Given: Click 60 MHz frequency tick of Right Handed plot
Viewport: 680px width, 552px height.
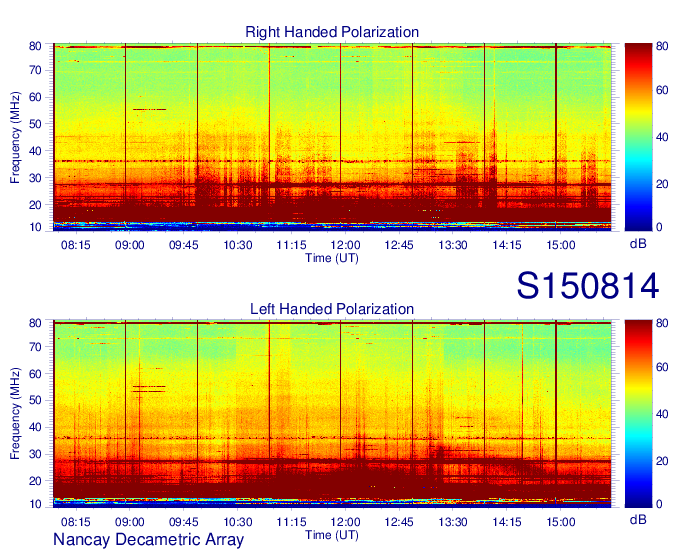Looking at the screenshot, I should tap(35, 97).
